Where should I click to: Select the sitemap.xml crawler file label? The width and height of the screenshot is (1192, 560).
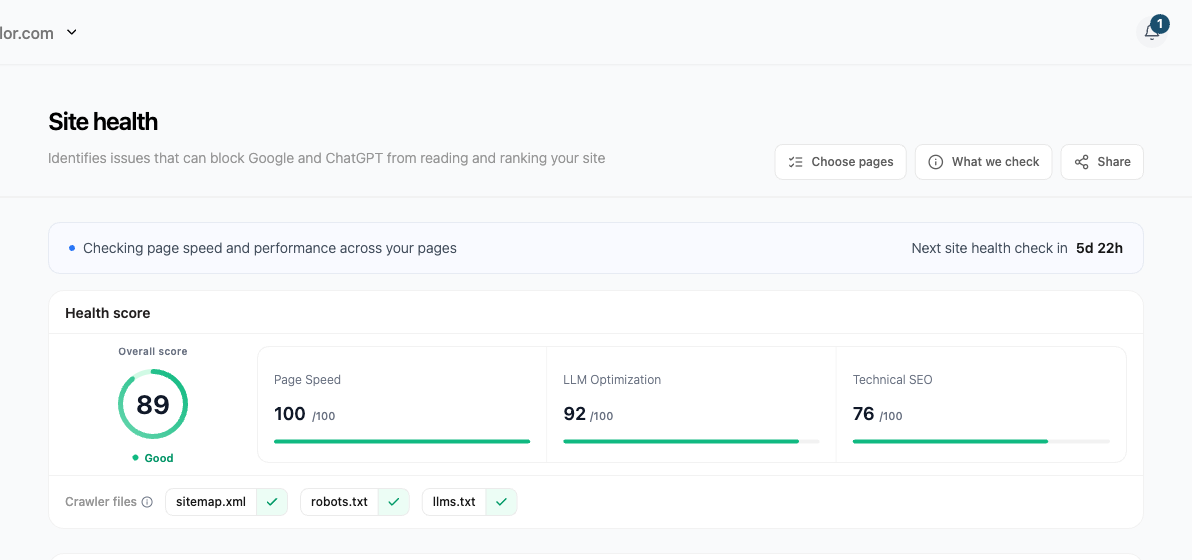[211, 502]
